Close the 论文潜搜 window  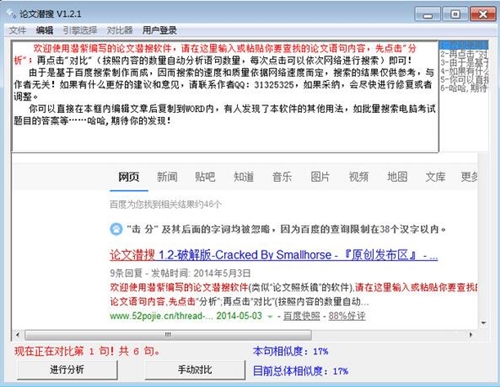click(483, 14)
